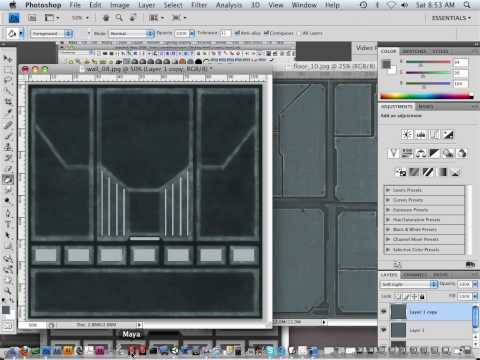The image size is (480, 360).
Task: Add a Curves adjustment
Action: tap(434, 135)
